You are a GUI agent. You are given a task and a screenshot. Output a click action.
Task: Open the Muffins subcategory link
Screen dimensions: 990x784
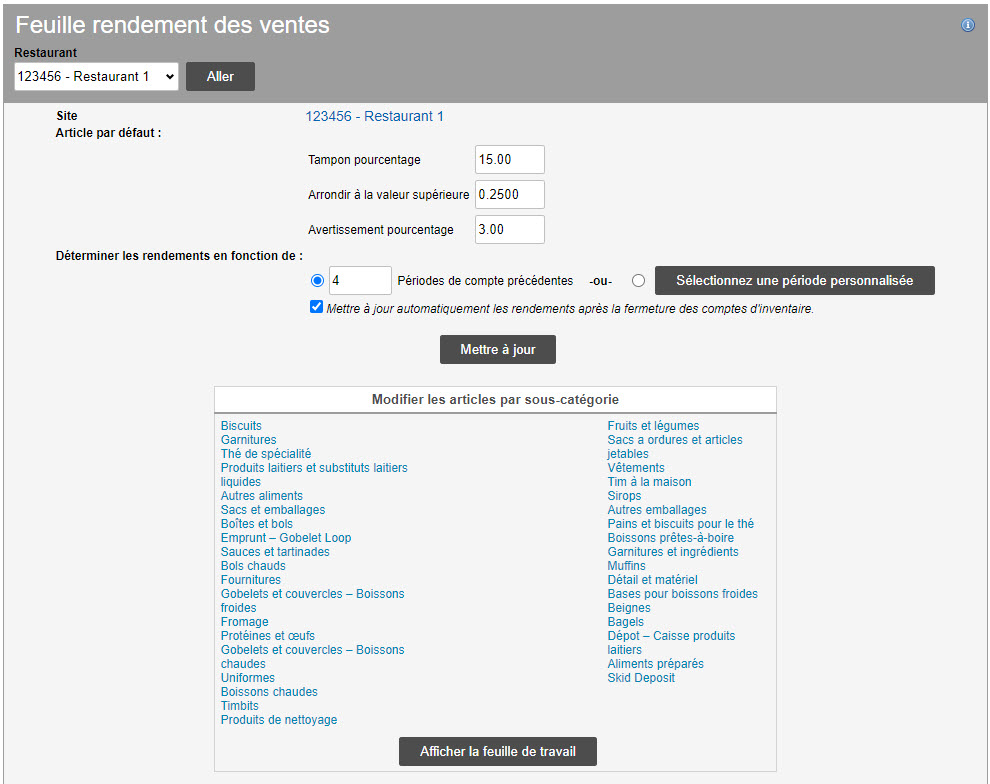tap(627, 566)
